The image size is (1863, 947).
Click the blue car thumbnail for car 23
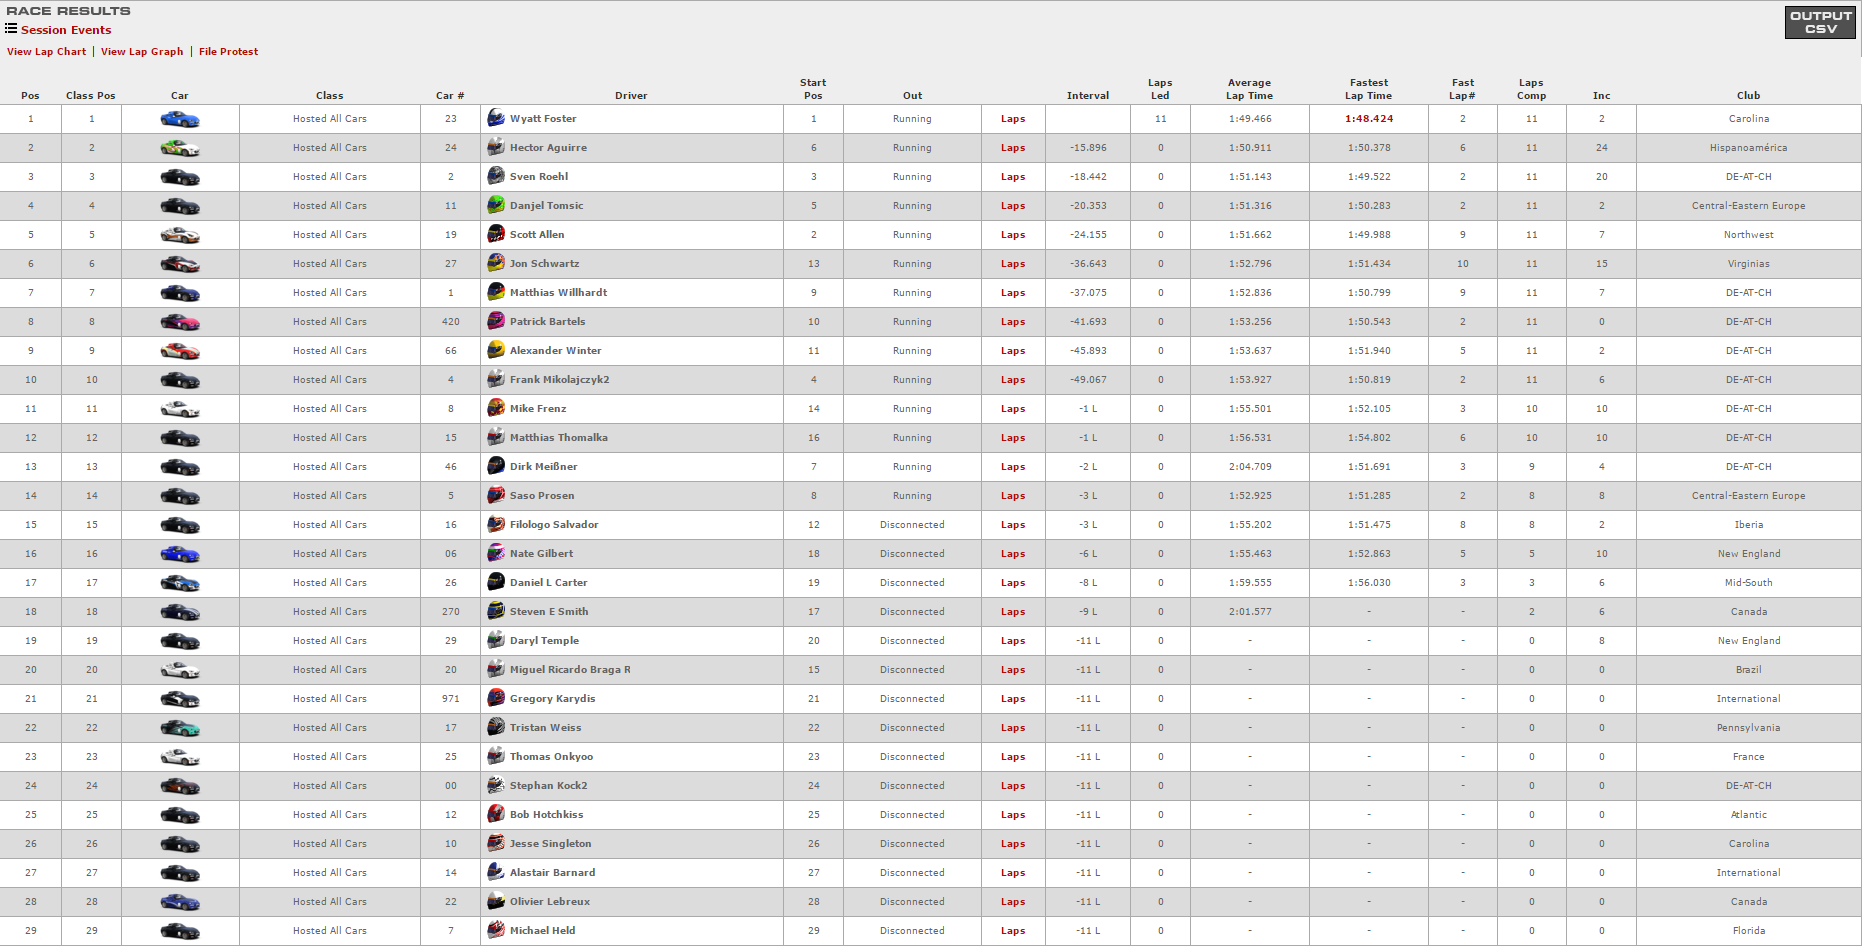pyautogui.click(x=180, y=120)
